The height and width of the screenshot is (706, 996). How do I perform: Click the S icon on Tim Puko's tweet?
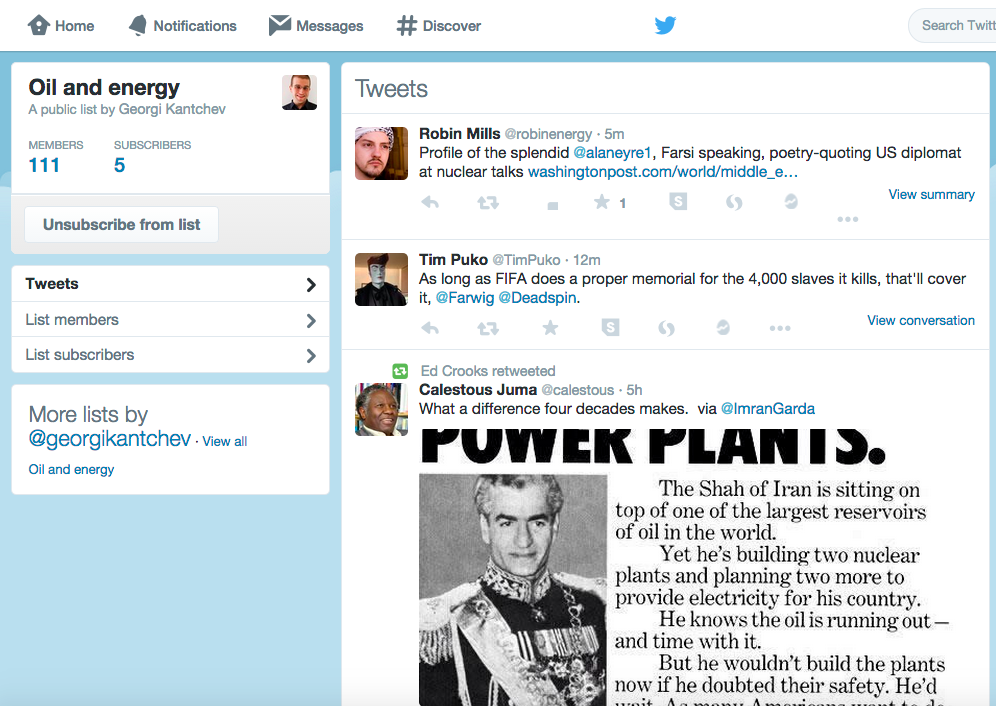pos(610,327)
